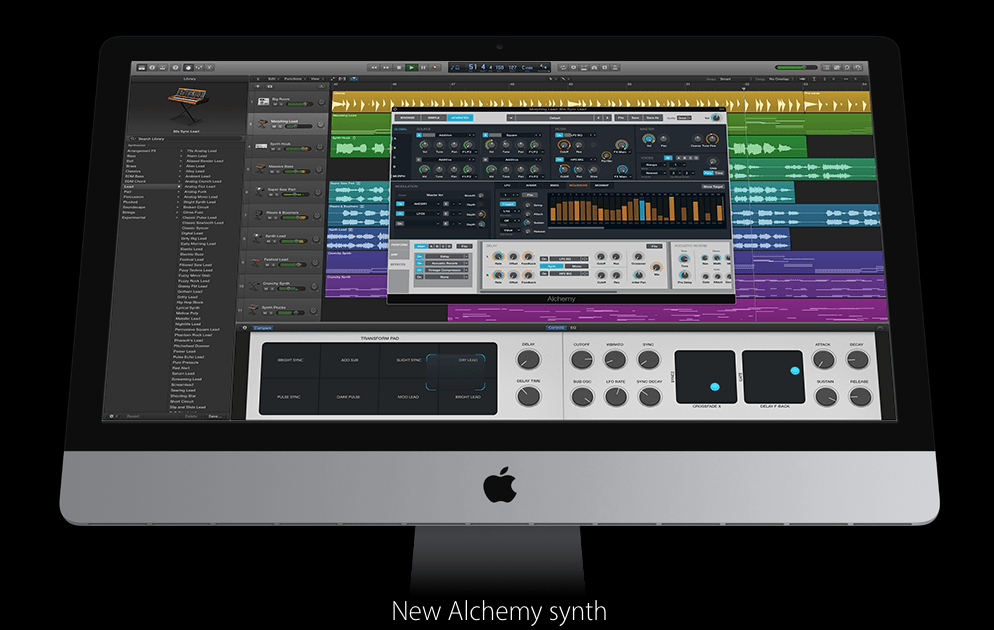Click the Compare button in Smart Controls
The width and height of the screenshot is (994, 630).
pyautogui.click(x=262, y=328)
